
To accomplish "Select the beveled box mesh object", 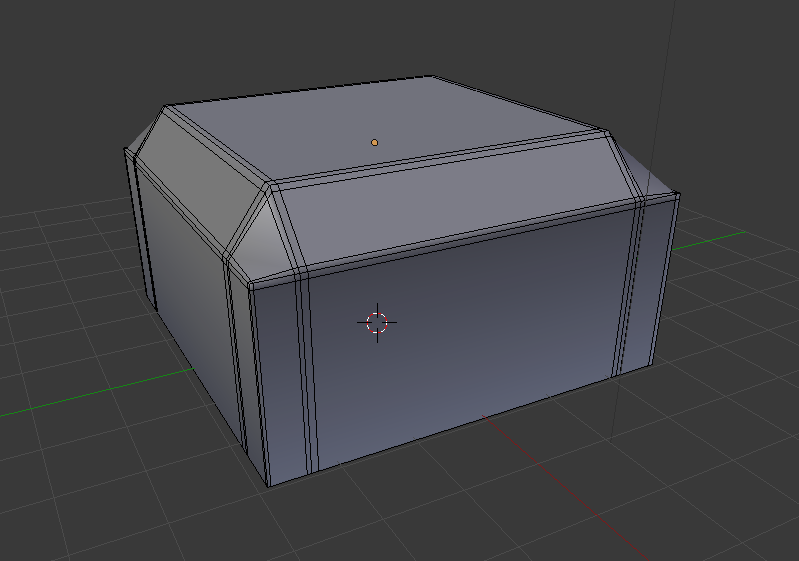I will click(x=401, y=281).
